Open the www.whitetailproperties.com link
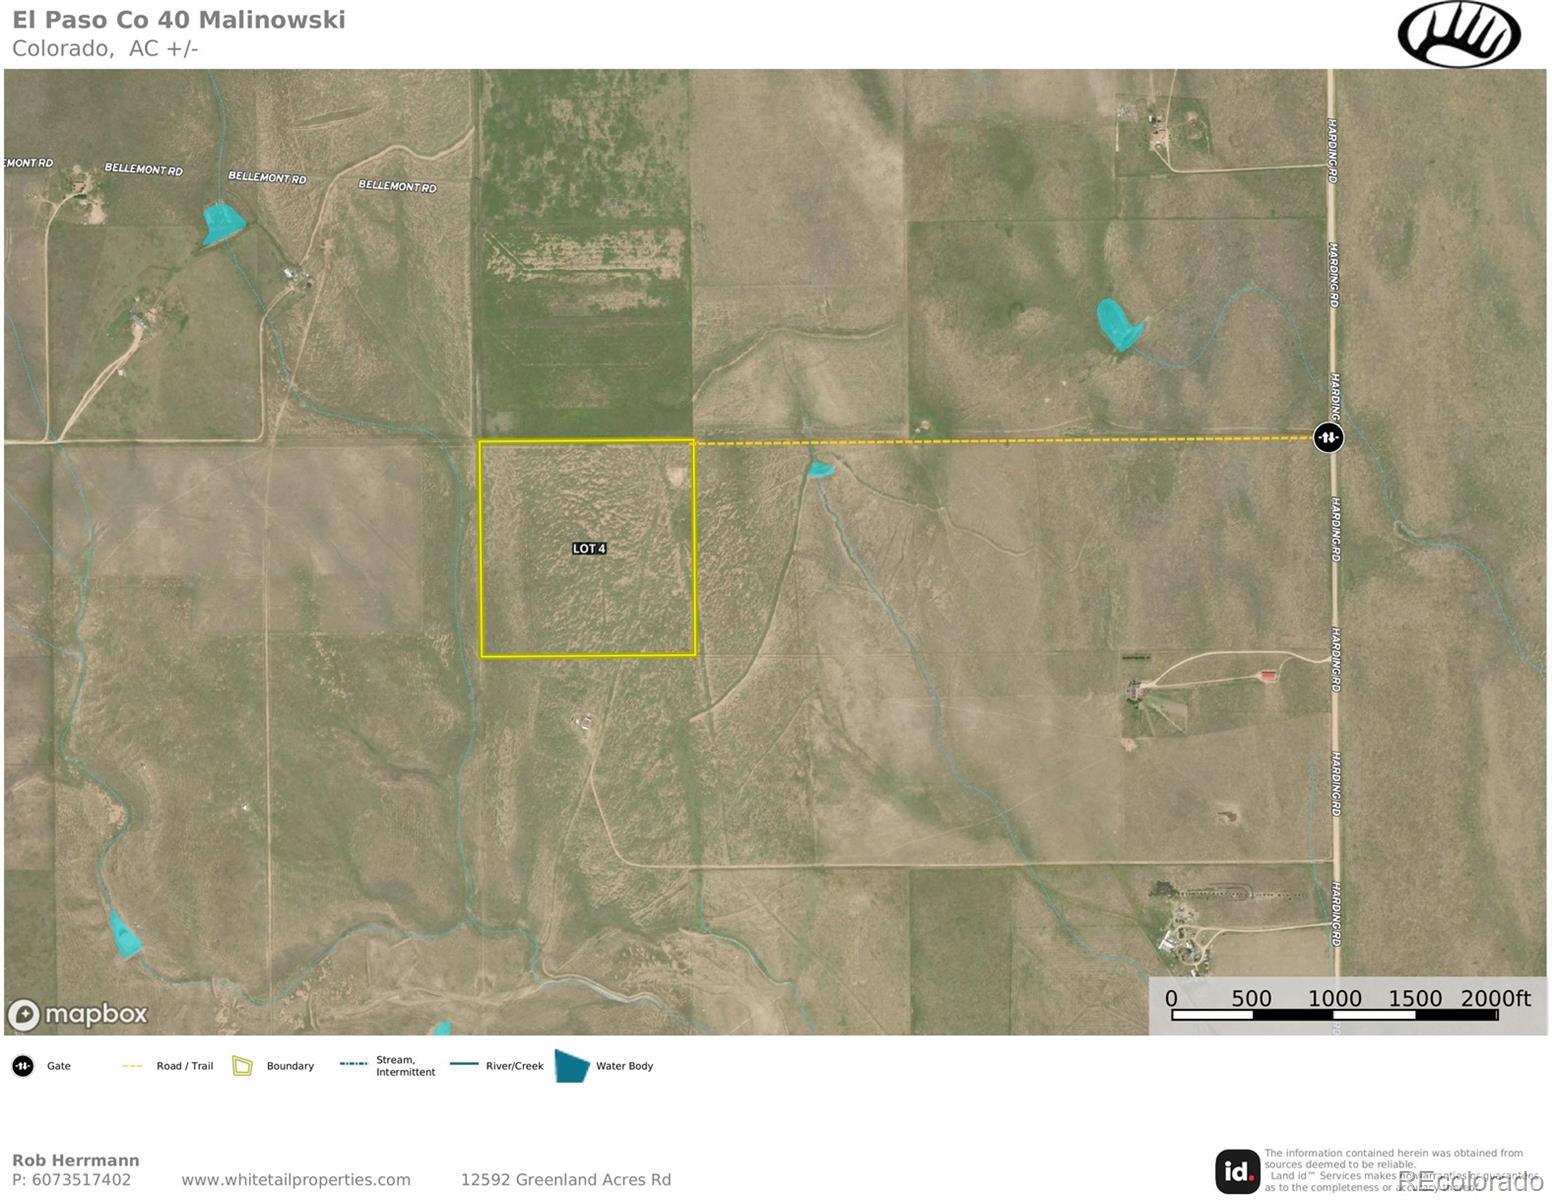Image resolution: width=1552 pixels, height=1200 pixels. tap(296, 1180)
